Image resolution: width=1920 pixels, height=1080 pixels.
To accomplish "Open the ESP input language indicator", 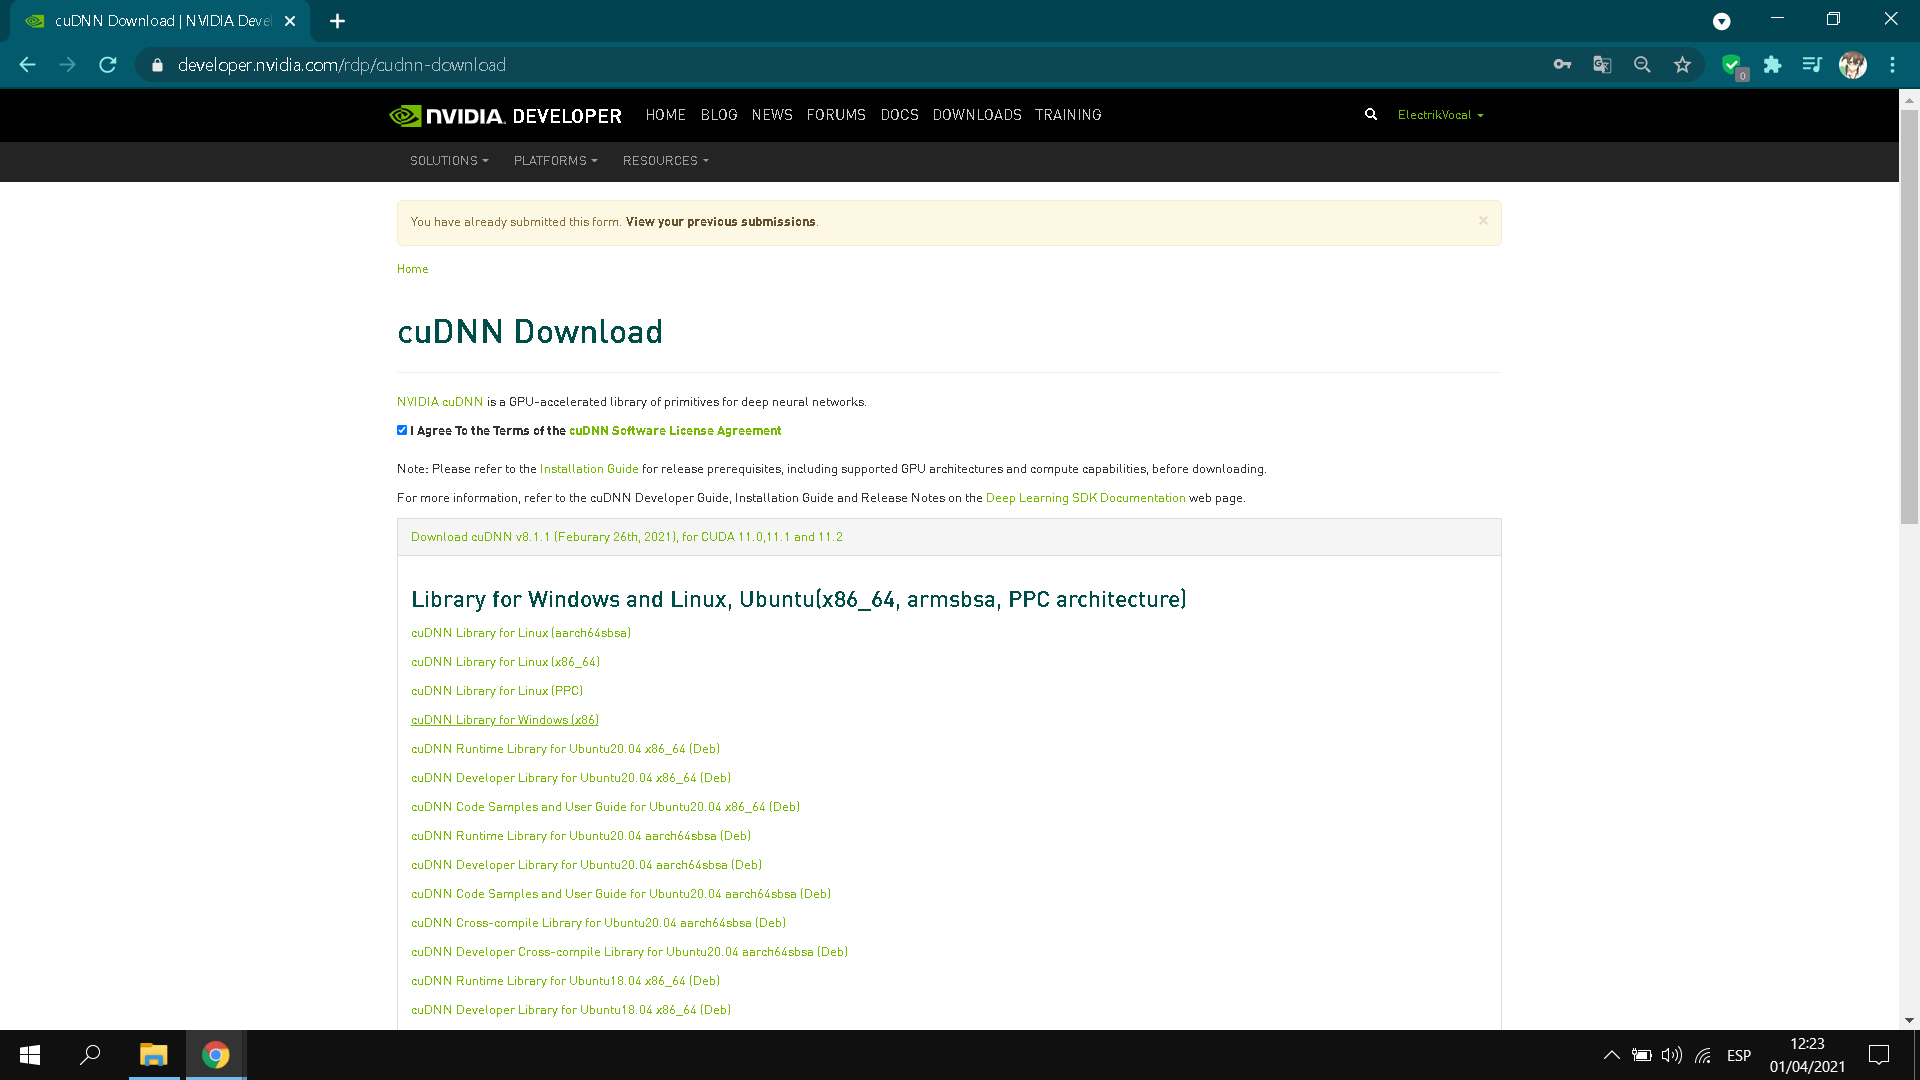I will coord(1739,1055).
